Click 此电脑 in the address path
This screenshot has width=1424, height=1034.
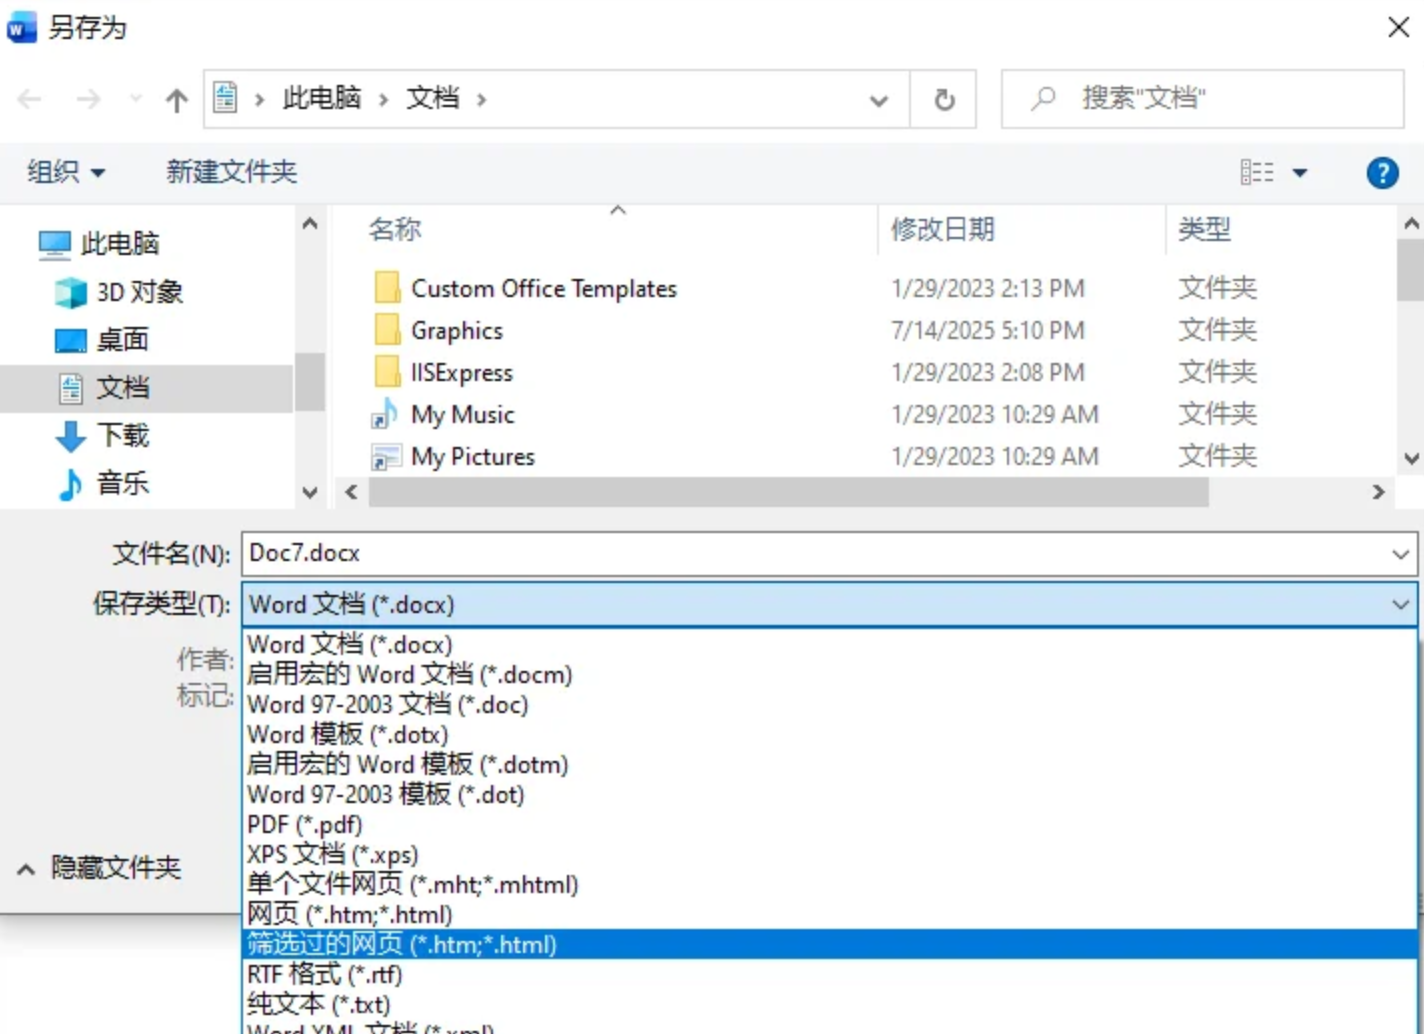[322, 98]
